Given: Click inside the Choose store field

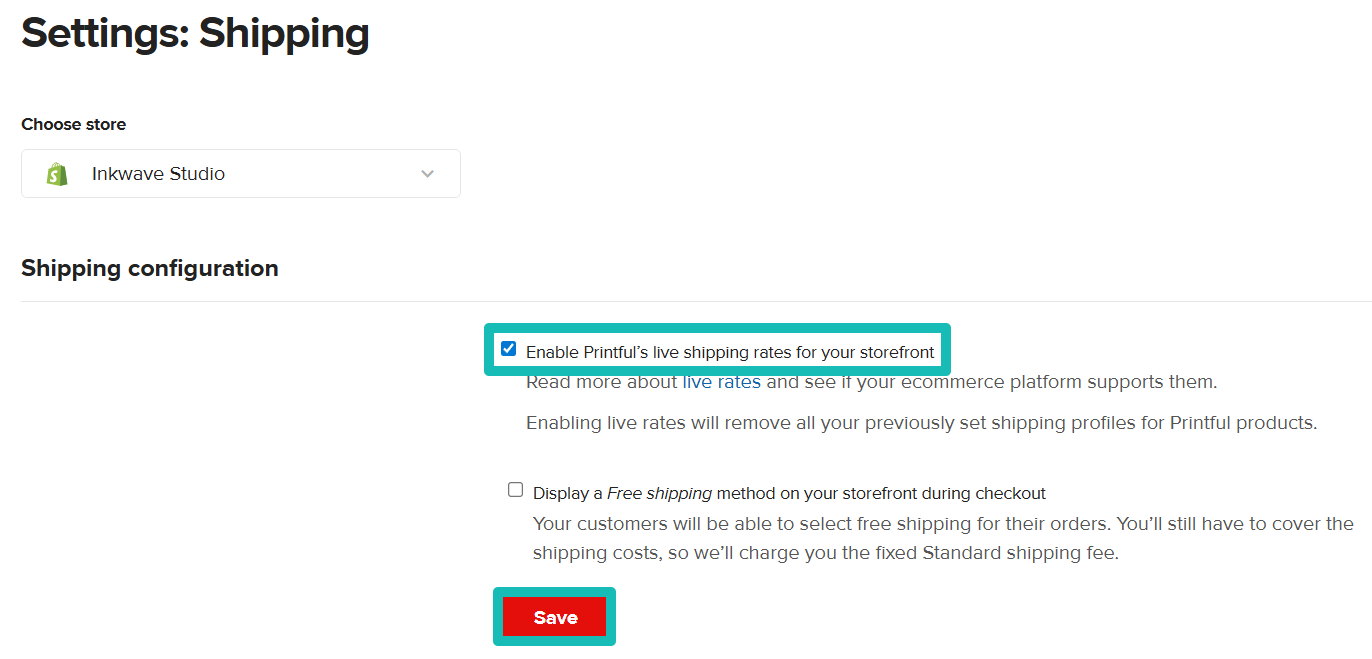Looking at the screenshot, I should (240, 173).
